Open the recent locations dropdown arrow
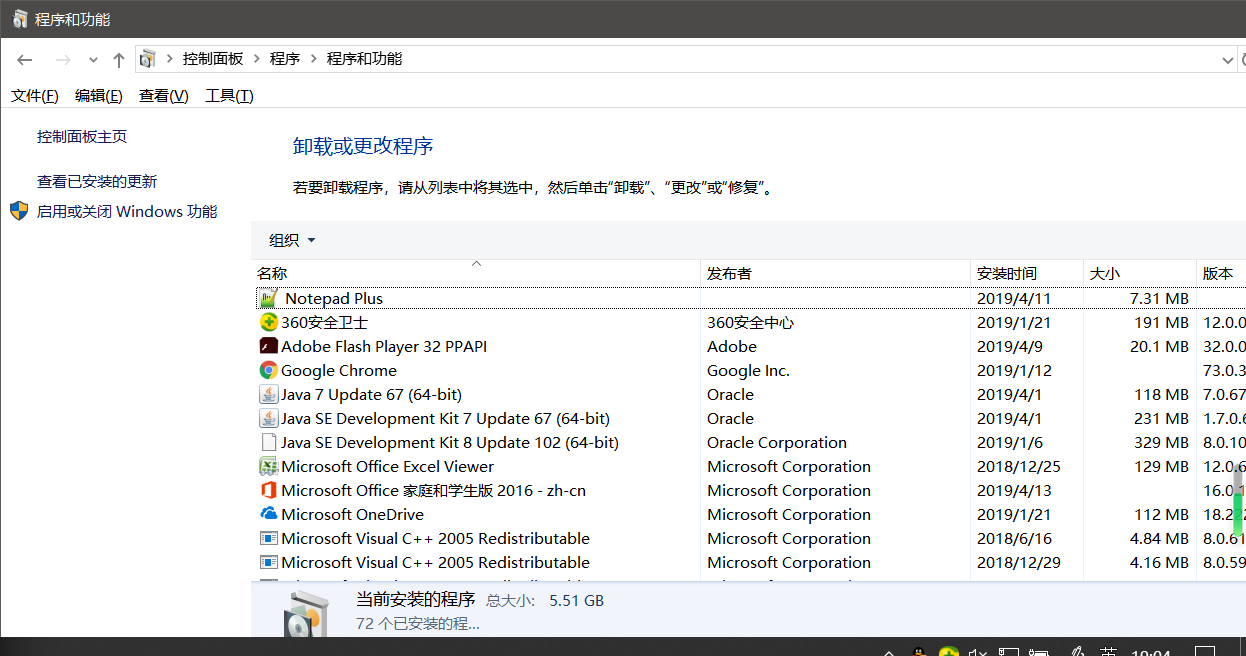 coord(93,60)
